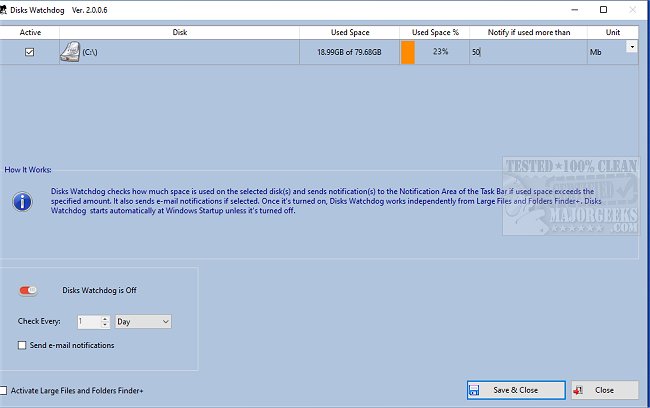Image resolution: width=650 pixels, height=408 pixels.
Task: Click the floppy icon on Save & Close
Action: coord(474,390)
